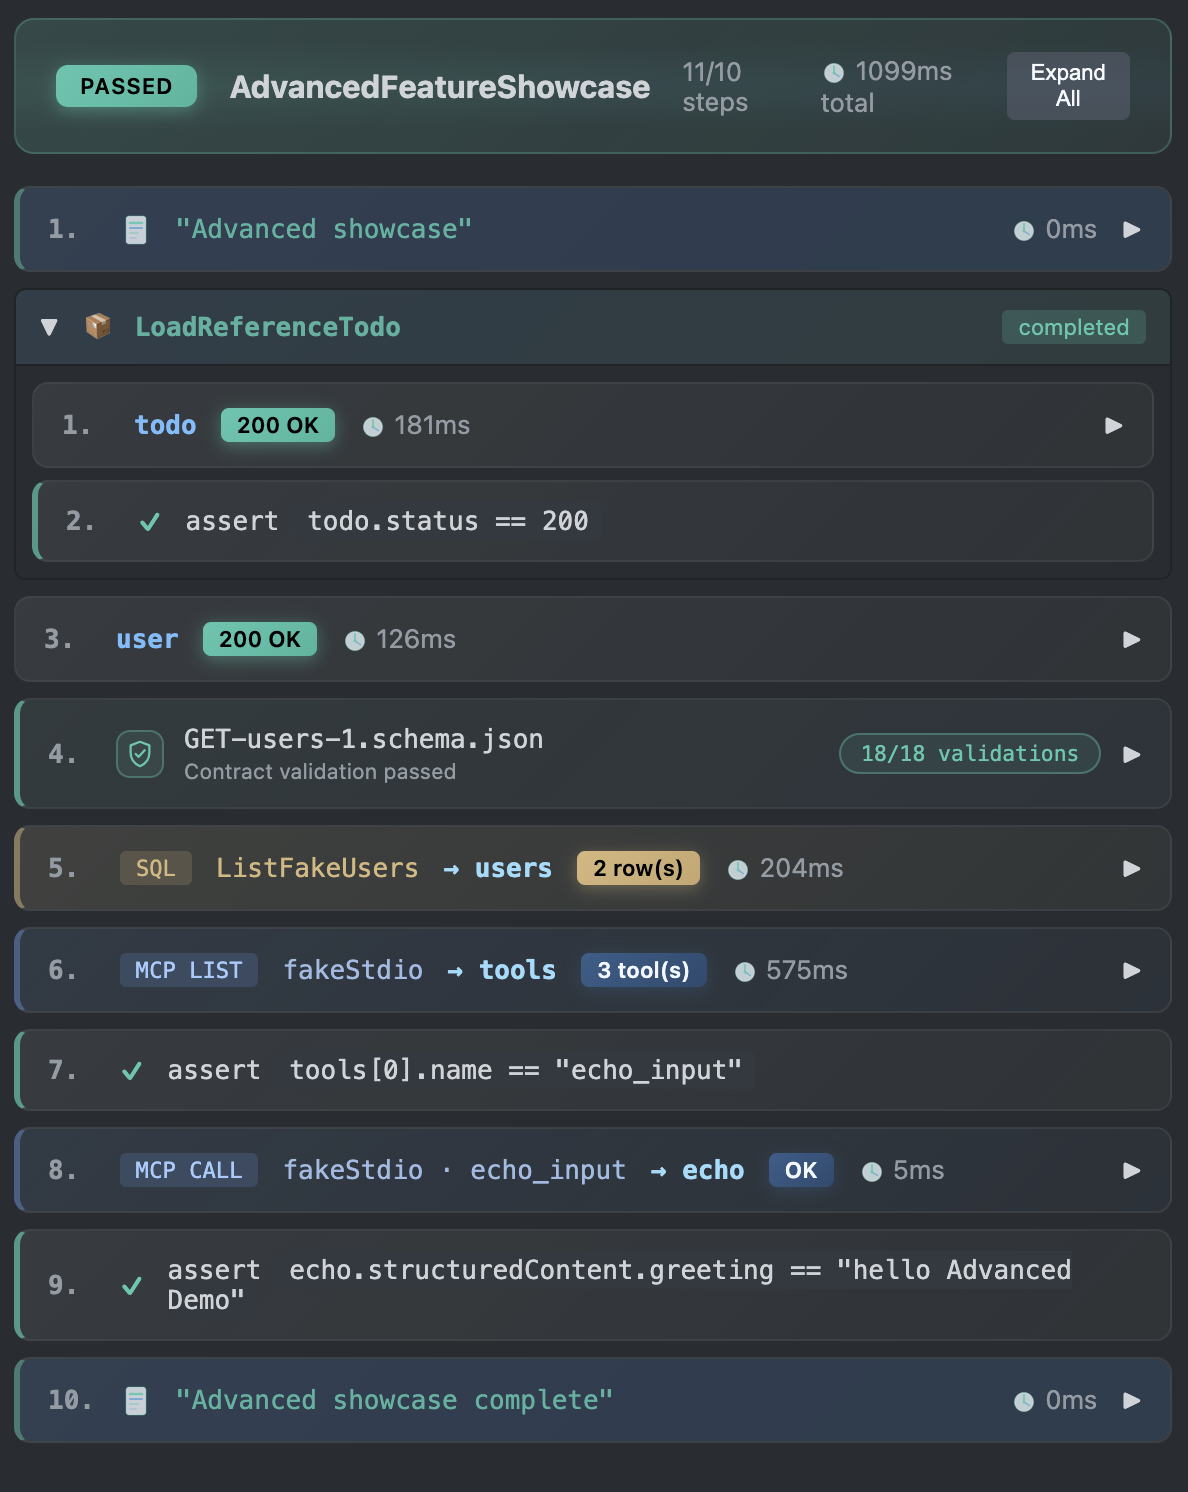Click the clock icon in the "Advanced showcase complete" step 10 row
The image size is (1188, 1492).
point(1024,1402)
